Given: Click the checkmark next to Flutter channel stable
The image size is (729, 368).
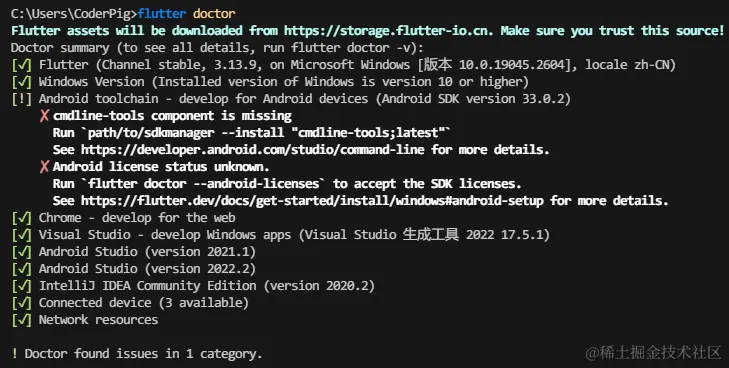Looking at the screenshot, I should click(21, 65).
